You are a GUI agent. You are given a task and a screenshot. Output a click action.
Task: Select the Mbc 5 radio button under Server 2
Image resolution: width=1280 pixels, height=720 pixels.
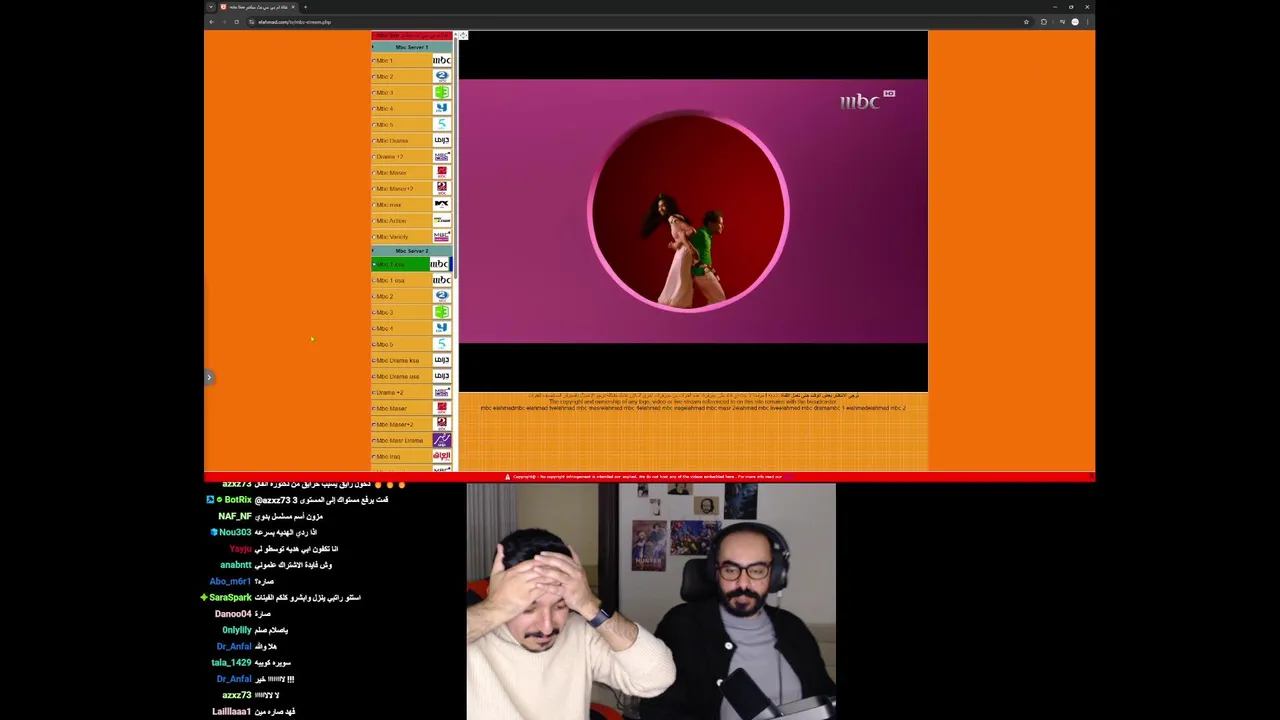point(374,344)
